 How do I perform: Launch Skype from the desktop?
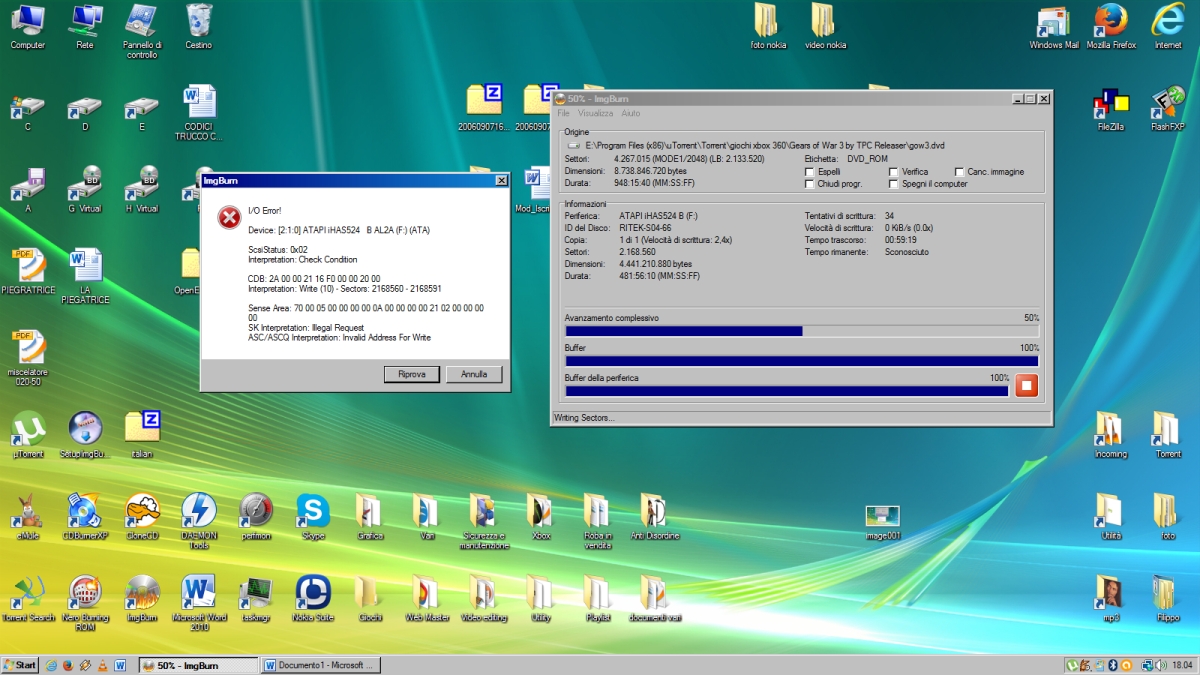[x=313, y=516]
